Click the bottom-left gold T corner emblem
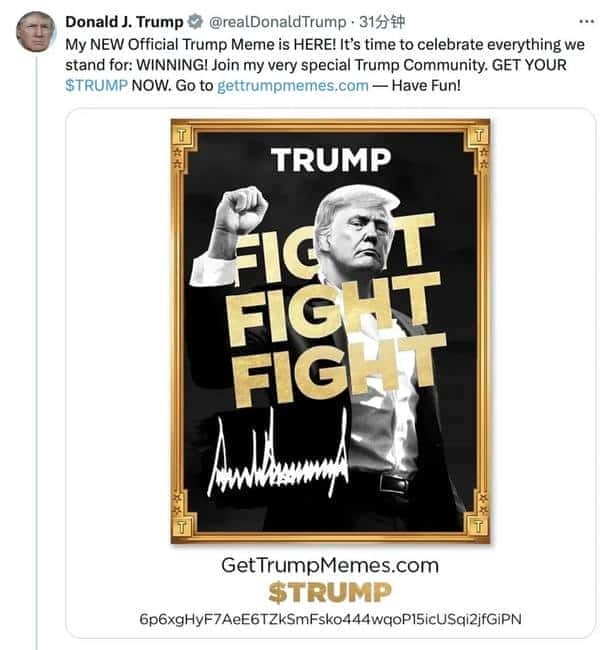This screenshot has width=611, height=650. point(182,527)
